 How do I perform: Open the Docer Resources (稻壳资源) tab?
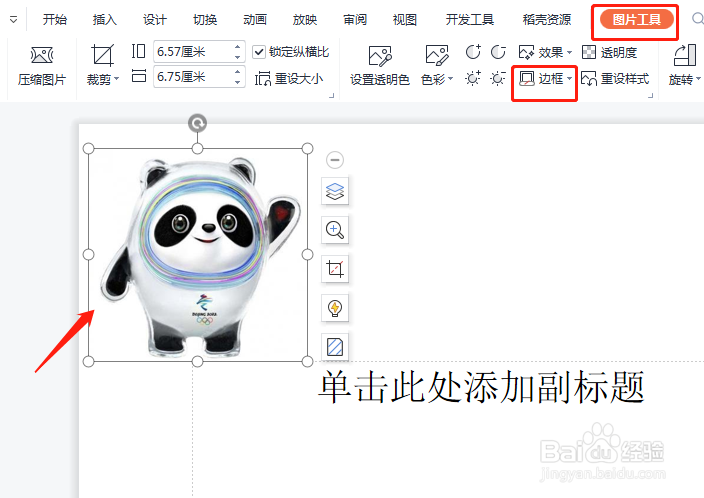tap(547, 19)
